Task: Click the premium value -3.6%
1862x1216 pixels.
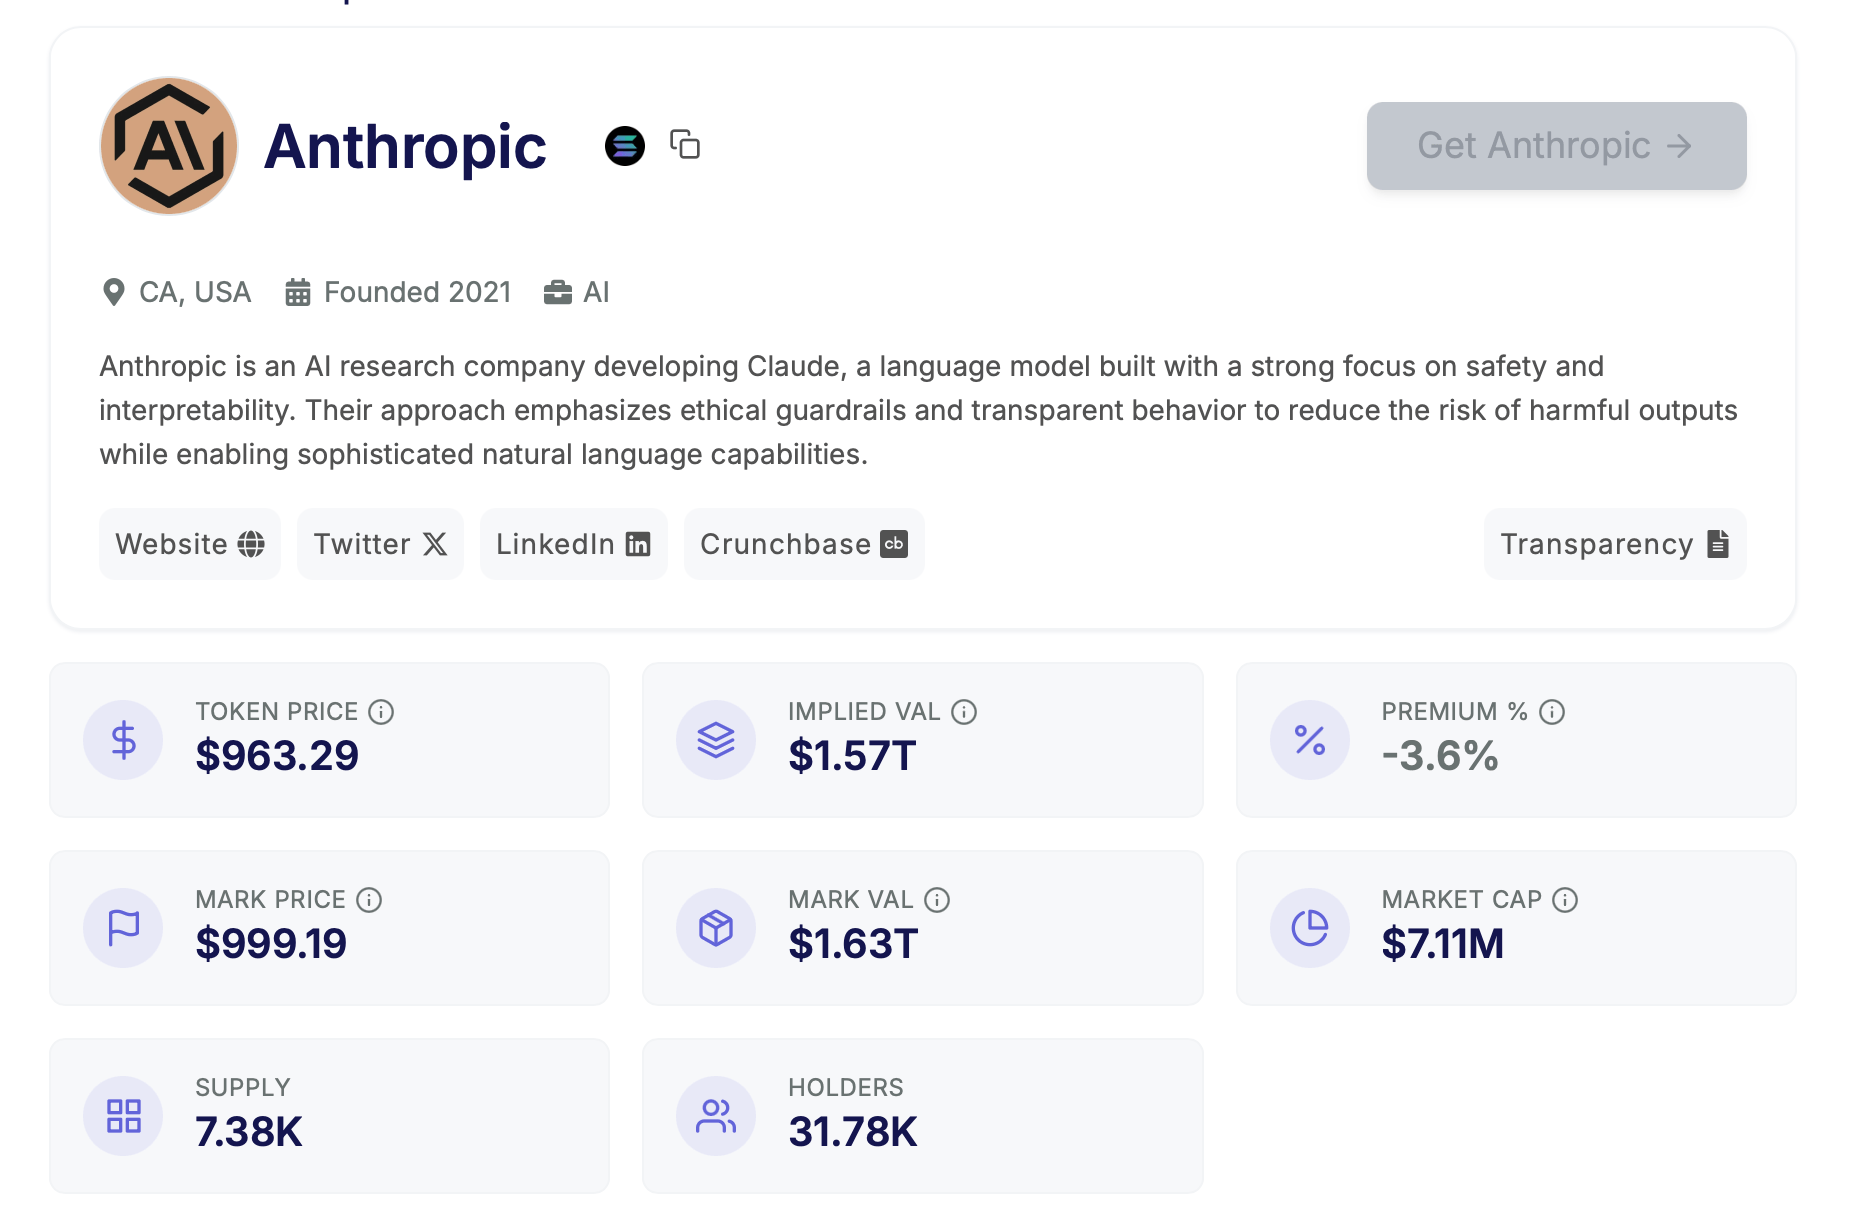Action: pos(1440,755)
